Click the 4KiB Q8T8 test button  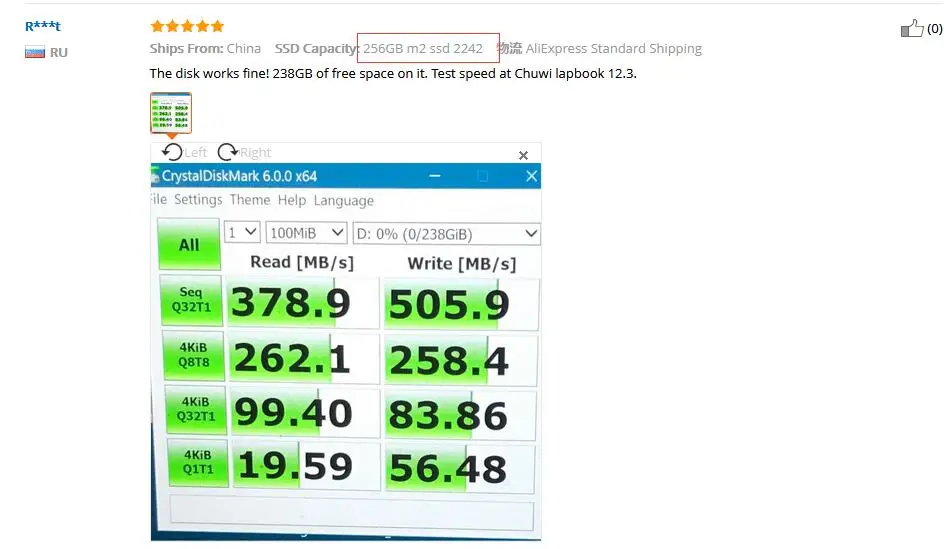(193, 355)
